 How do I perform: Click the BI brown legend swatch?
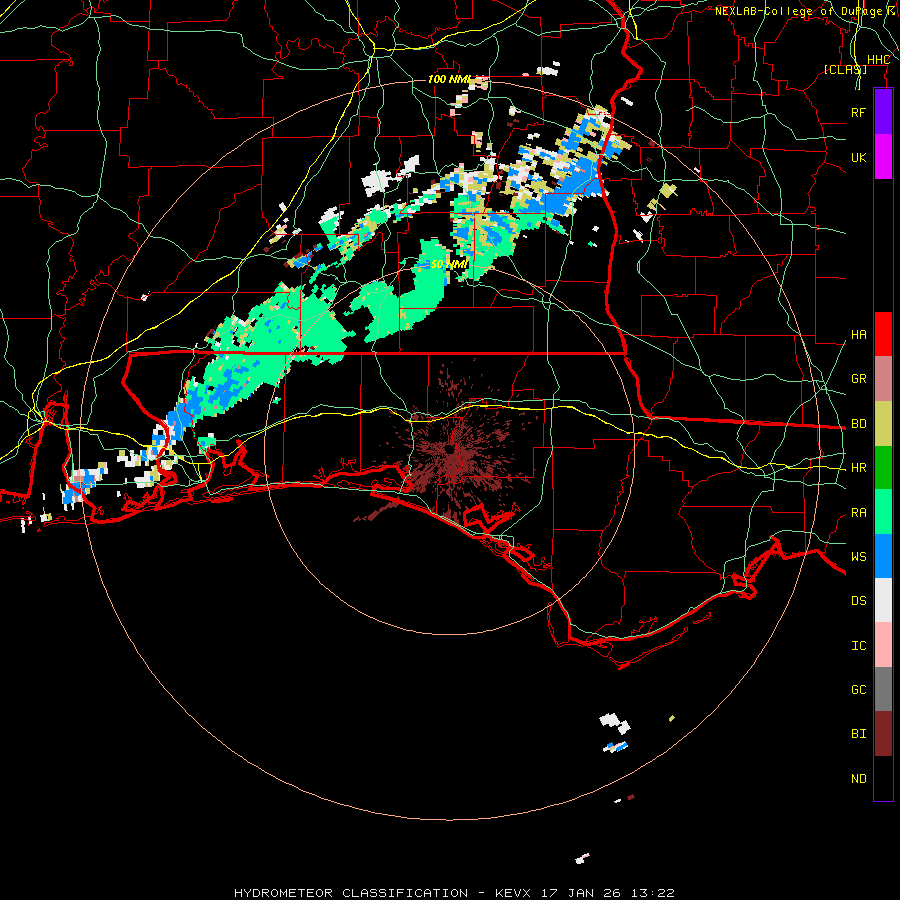click(x=883, y=734)
